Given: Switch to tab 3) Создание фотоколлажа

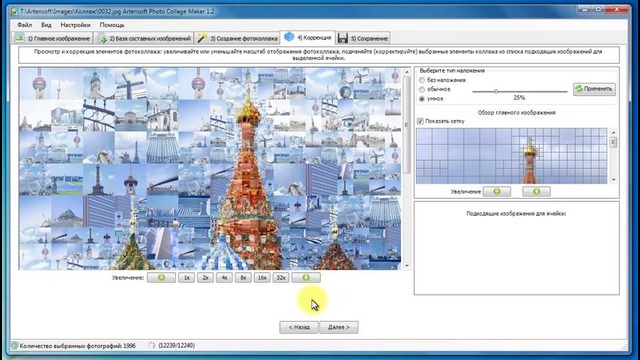Looking at the screenshot, I should tap(238, 38).
